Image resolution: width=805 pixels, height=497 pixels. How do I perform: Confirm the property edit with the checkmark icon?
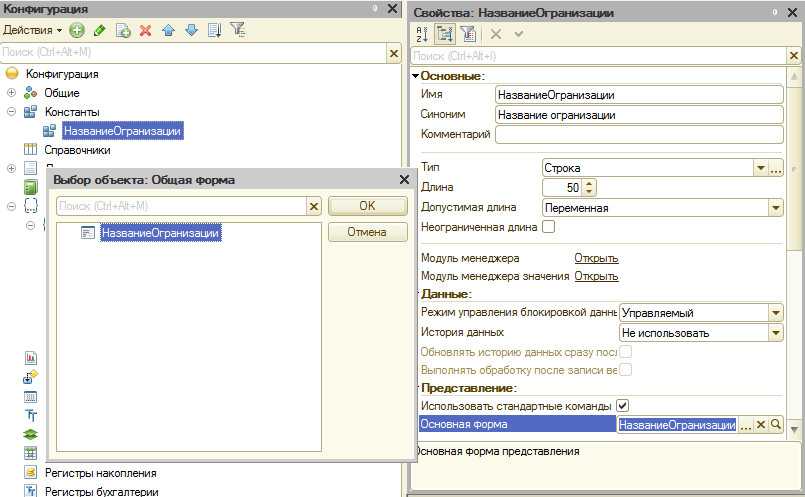click(x=519, y=34)
